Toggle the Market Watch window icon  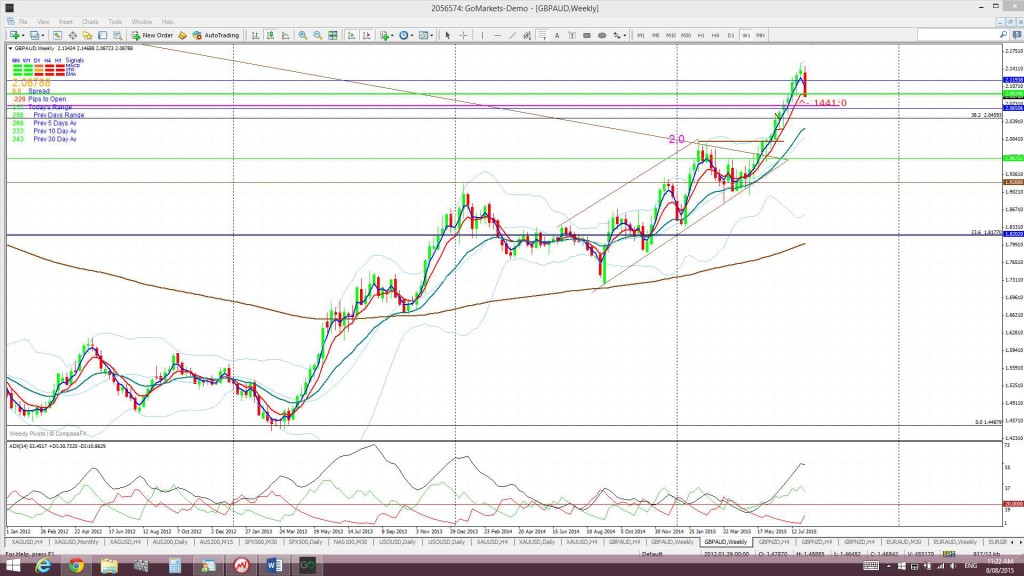click(x=57, y=35)
